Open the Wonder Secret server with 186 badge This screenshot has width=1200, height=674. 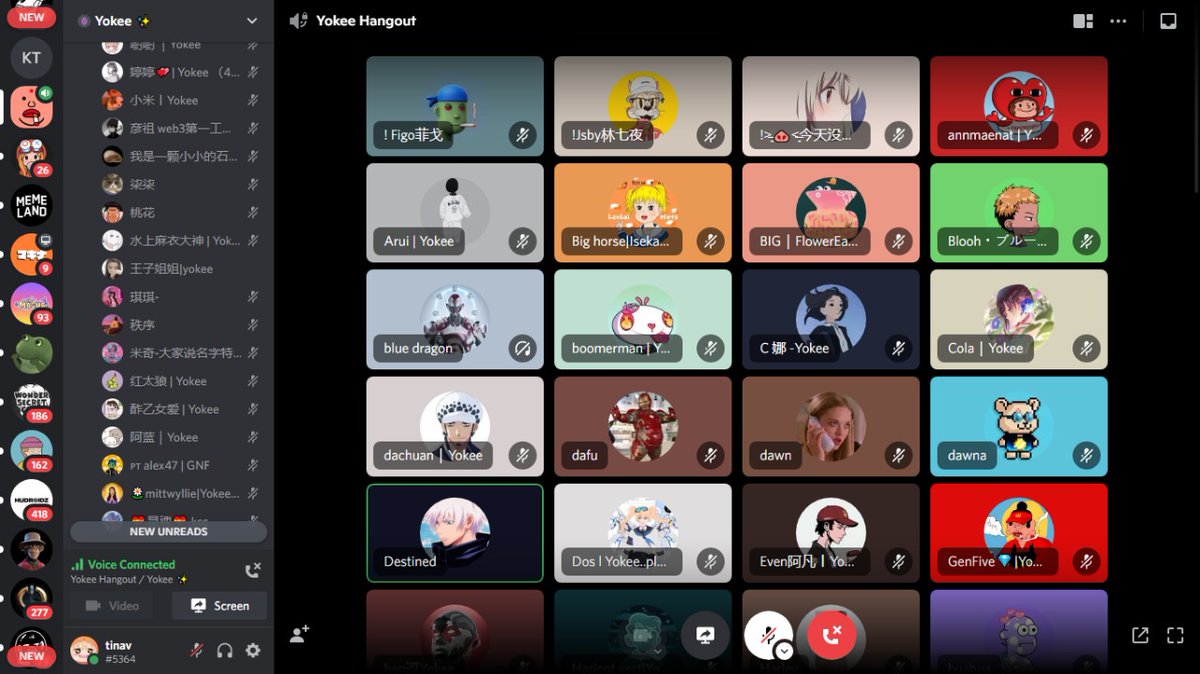[x=31, y=402]
